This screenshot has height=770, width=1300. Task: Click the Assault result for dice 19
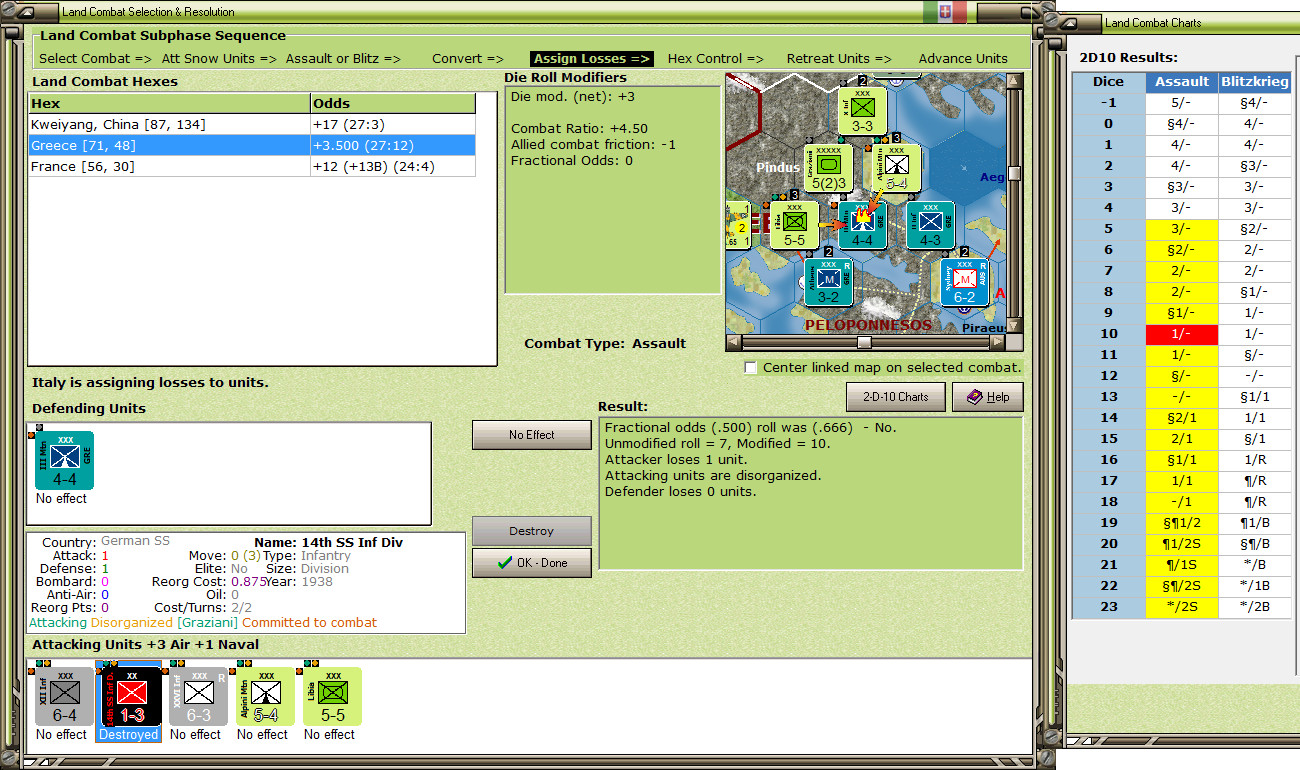pyautogui.click(x=1181, y=523)
